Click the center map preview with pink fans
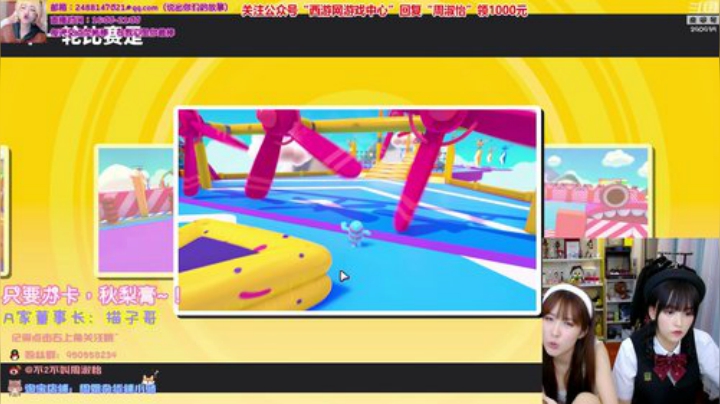 pos(357,211)
